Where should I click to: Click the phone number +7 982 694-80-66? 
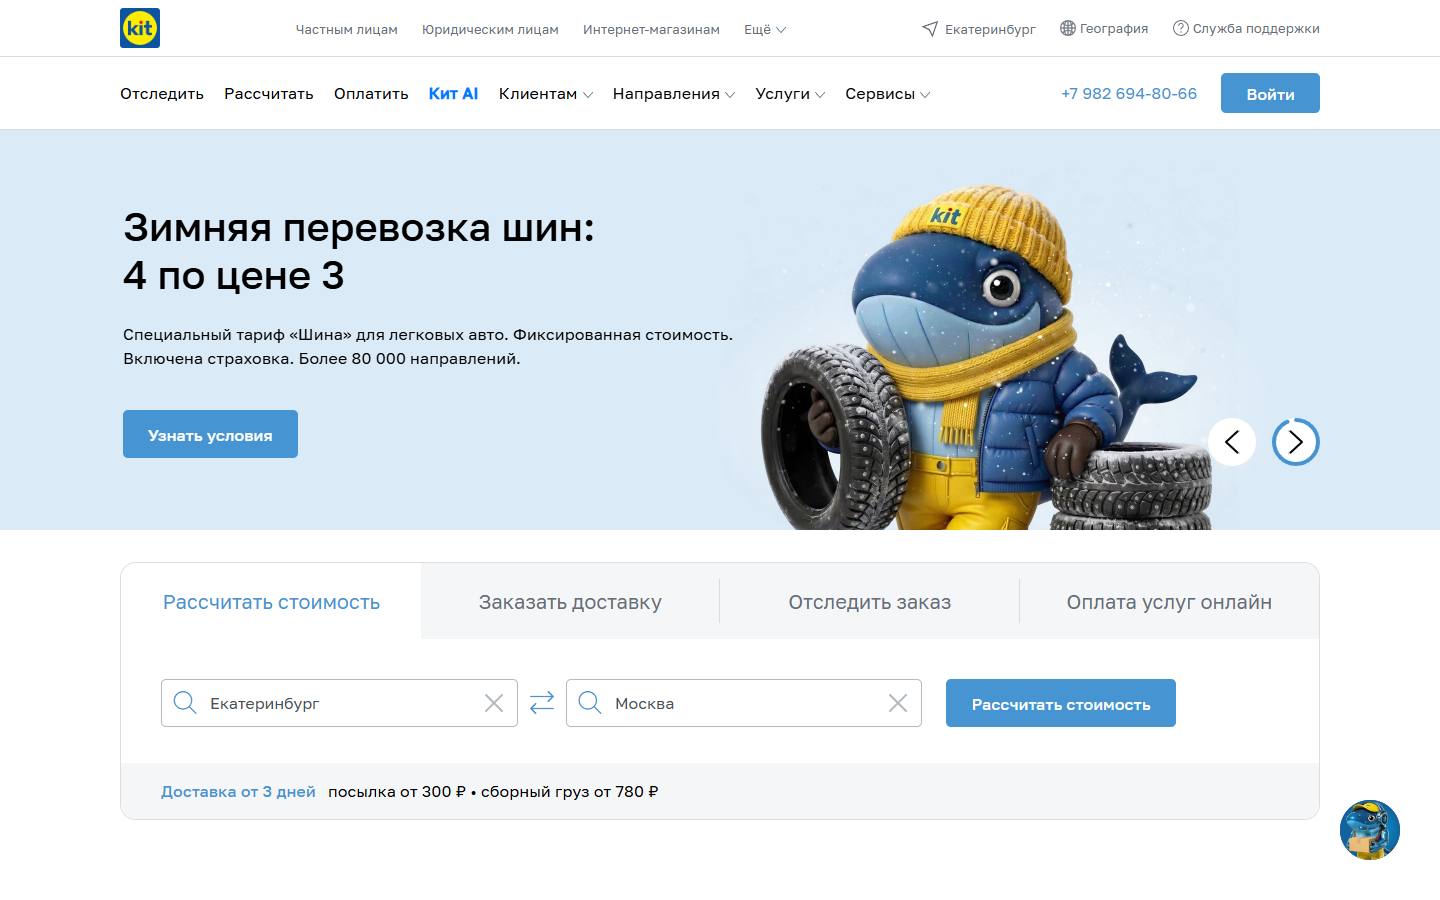[1129, 94]
